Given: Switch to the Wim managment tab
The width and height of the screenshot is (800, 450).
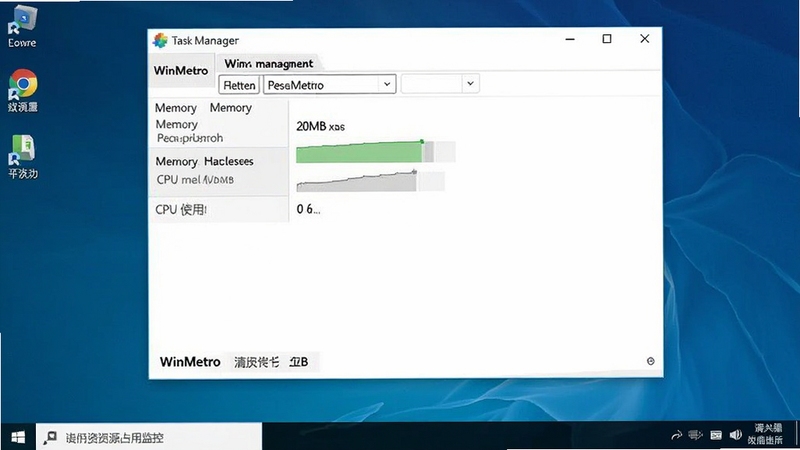Looking at the screenshot, I should 269,63.
